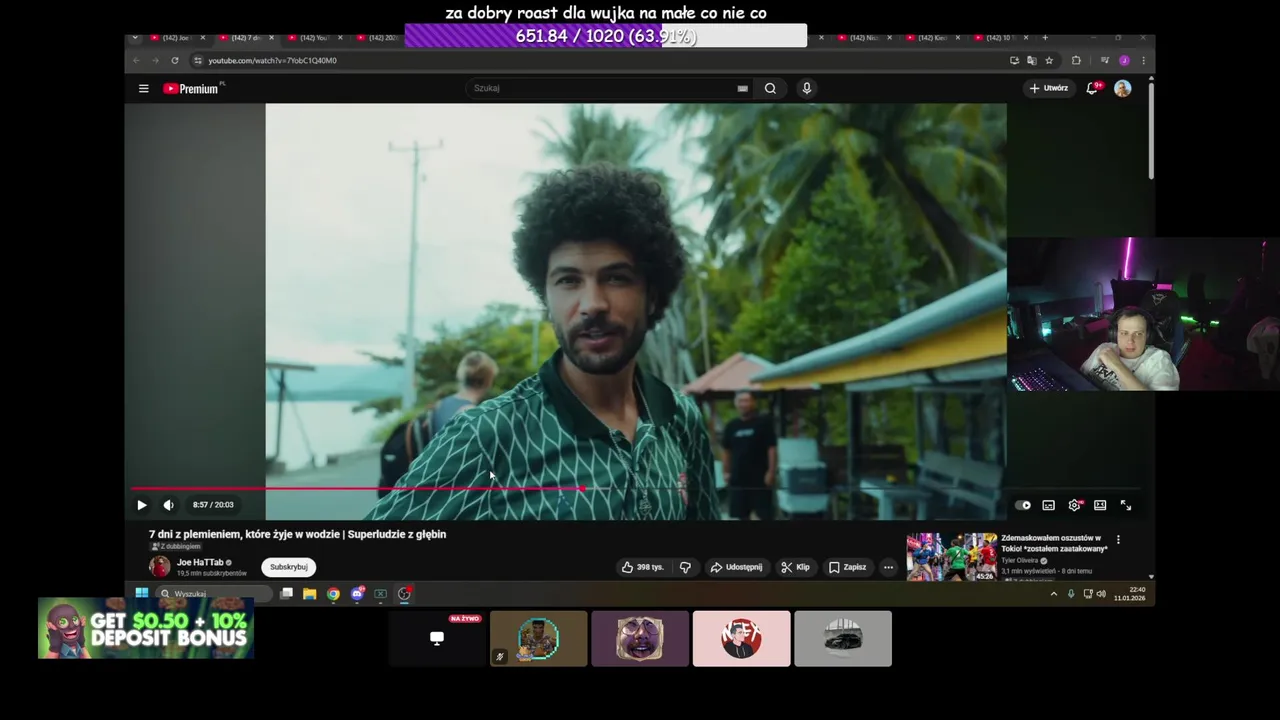This screenshot has height=720, width=1280.
Task: Open options menu for the Tokio recommendation
Action: click(1118, 540)
